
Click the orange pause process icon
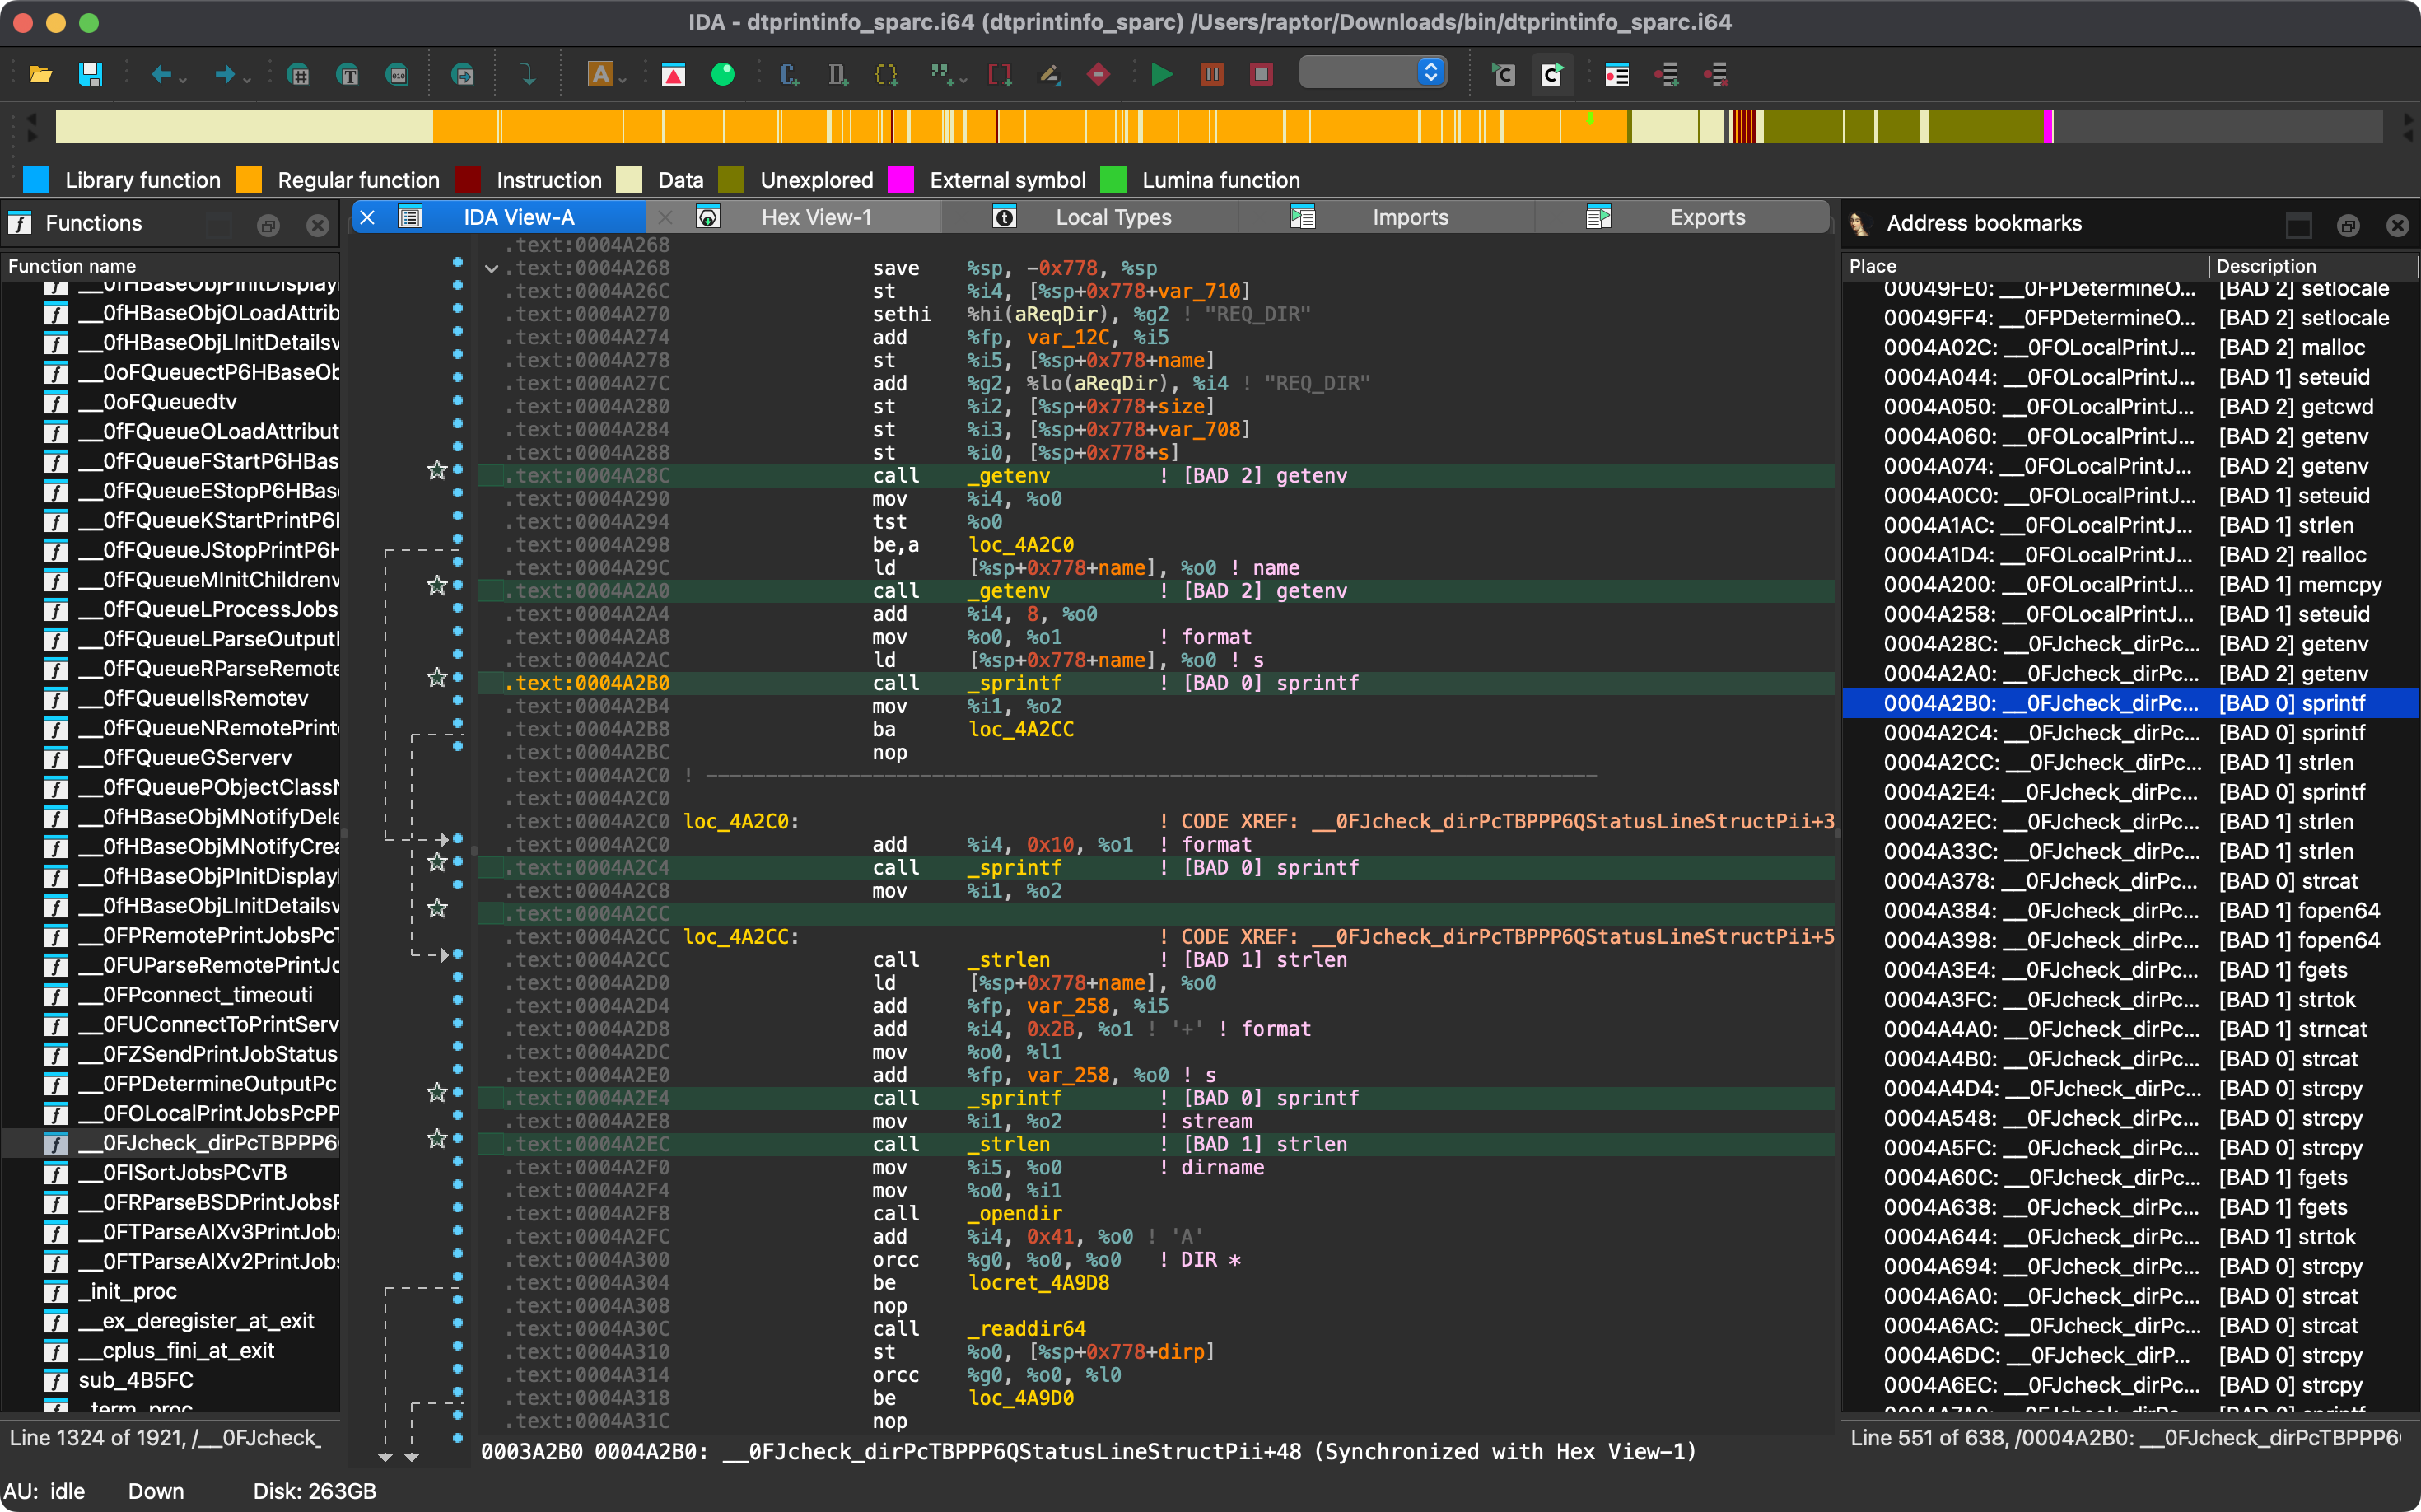(1211, 74)
